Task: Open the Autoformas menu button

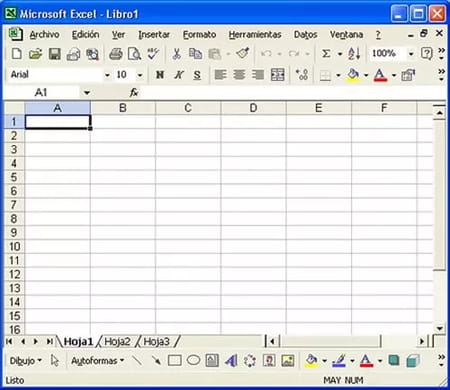Action: pos(97,361)
